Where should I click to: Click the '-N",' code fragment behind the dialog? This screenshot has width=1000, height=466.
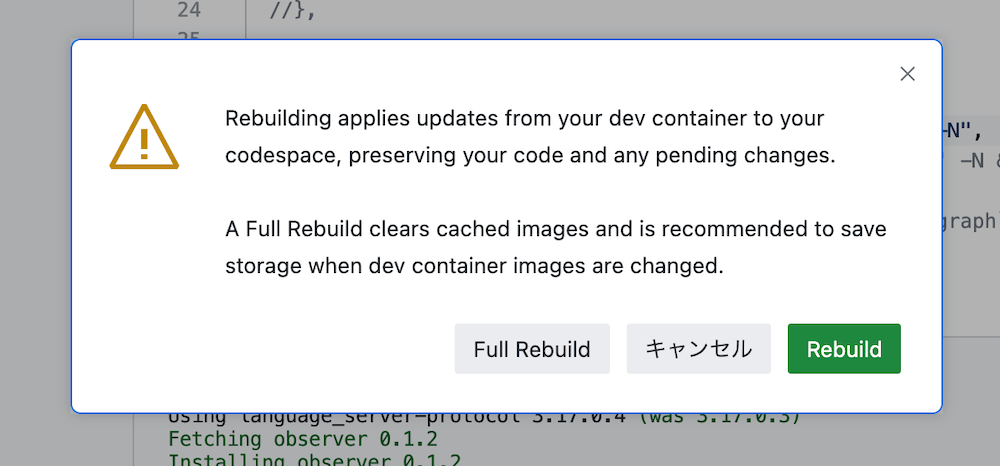963,132
